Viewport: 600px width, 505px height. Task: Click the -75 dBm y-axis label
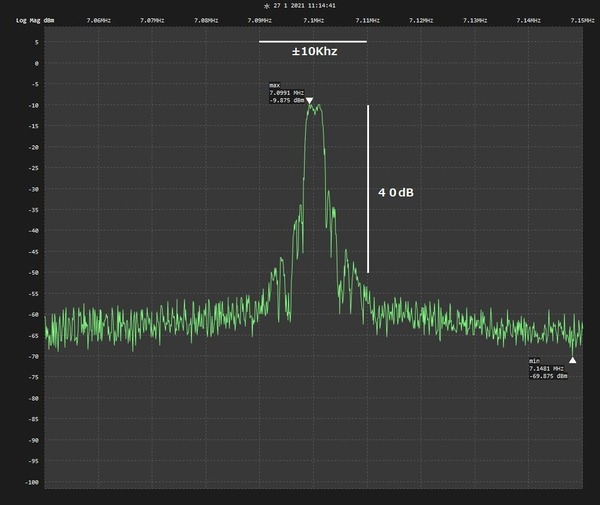tap(34, 377)
